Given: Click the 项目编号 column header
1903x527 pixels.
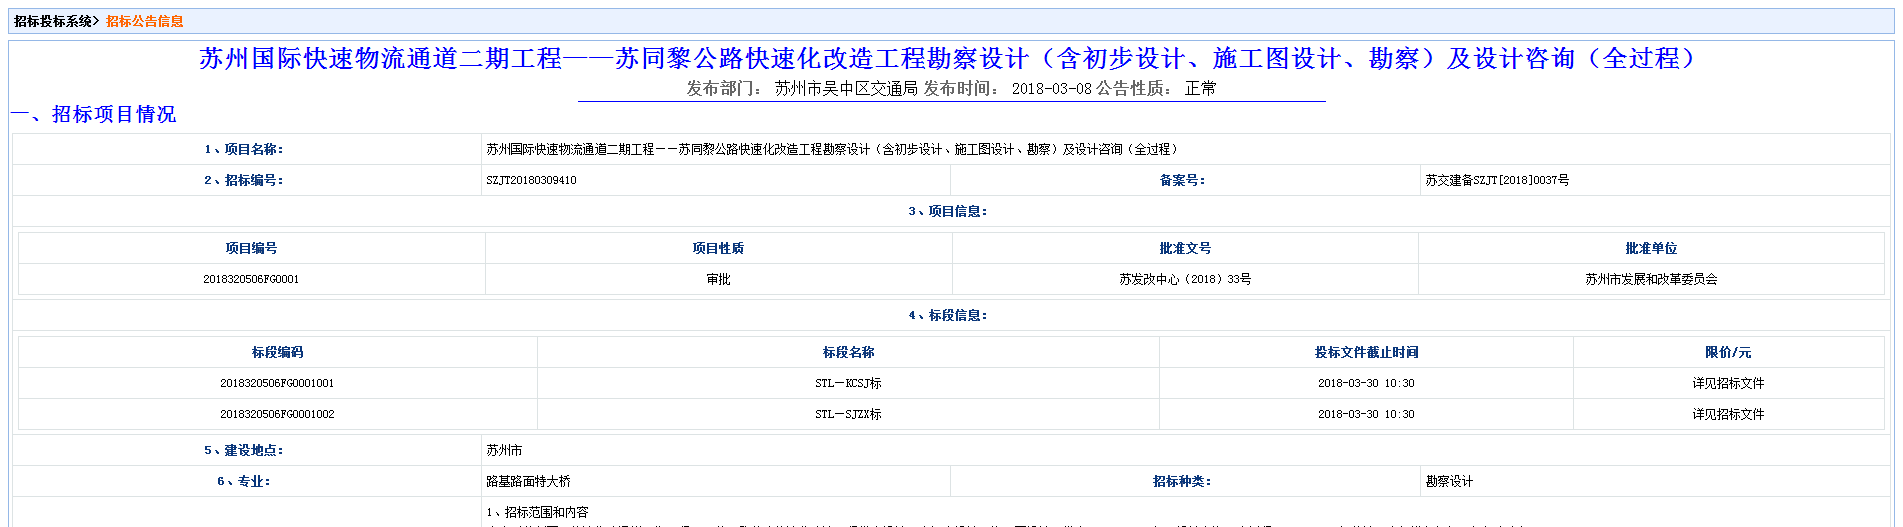Looking at the screenshot, I should [251, 248].
